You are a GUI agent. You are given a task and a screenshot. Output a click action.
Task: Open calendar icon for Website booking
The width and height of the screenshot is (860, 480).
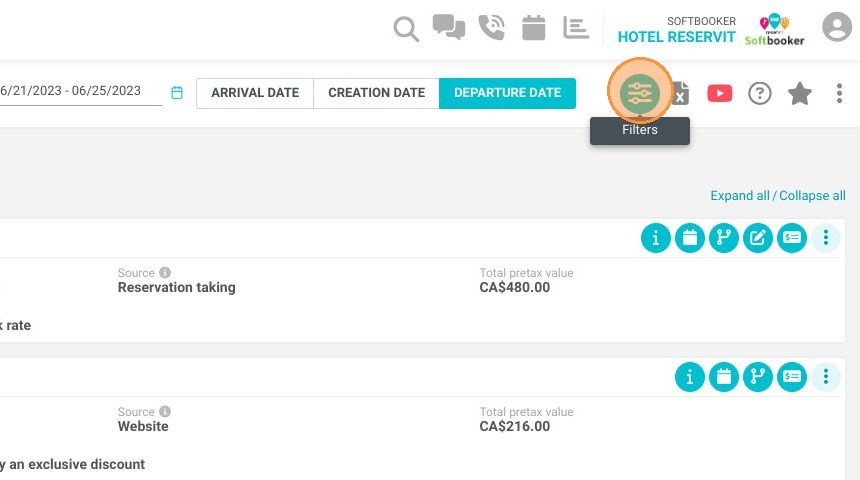coord(723,377)
